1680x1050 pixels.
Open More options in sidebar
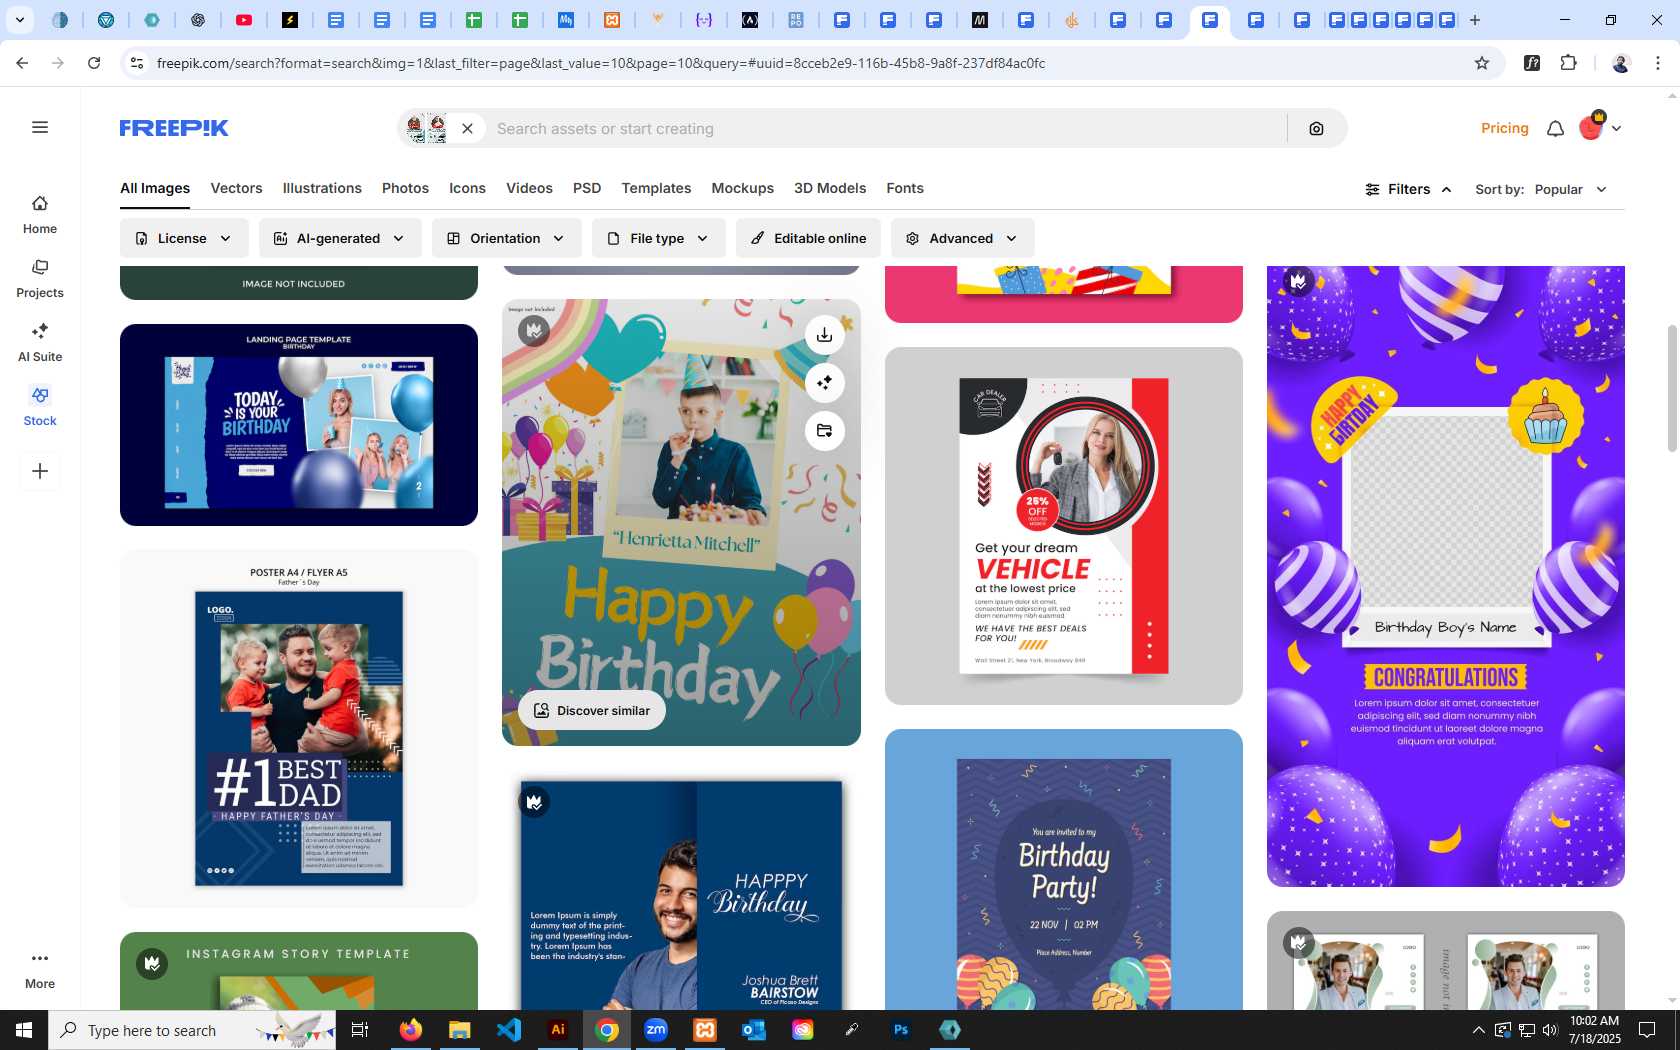(40, 970)
